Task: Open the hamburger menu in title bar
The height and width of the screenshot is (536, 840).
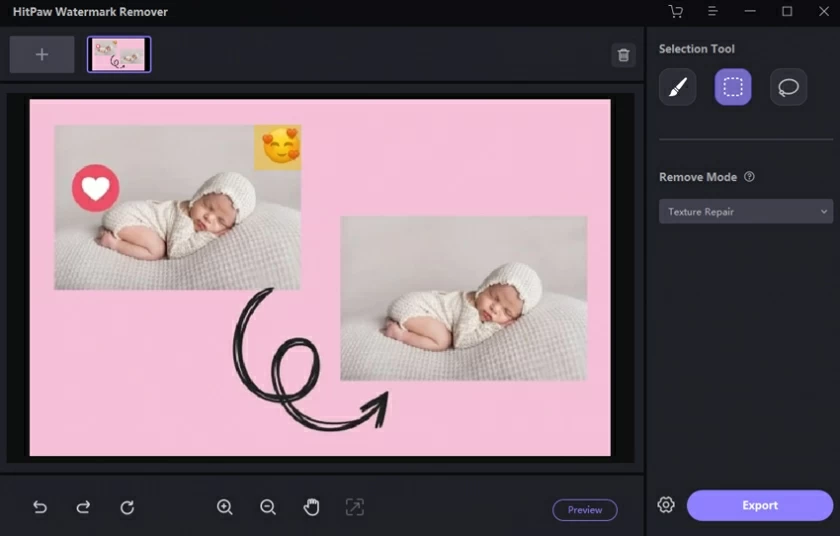Action: click(712, 11)
